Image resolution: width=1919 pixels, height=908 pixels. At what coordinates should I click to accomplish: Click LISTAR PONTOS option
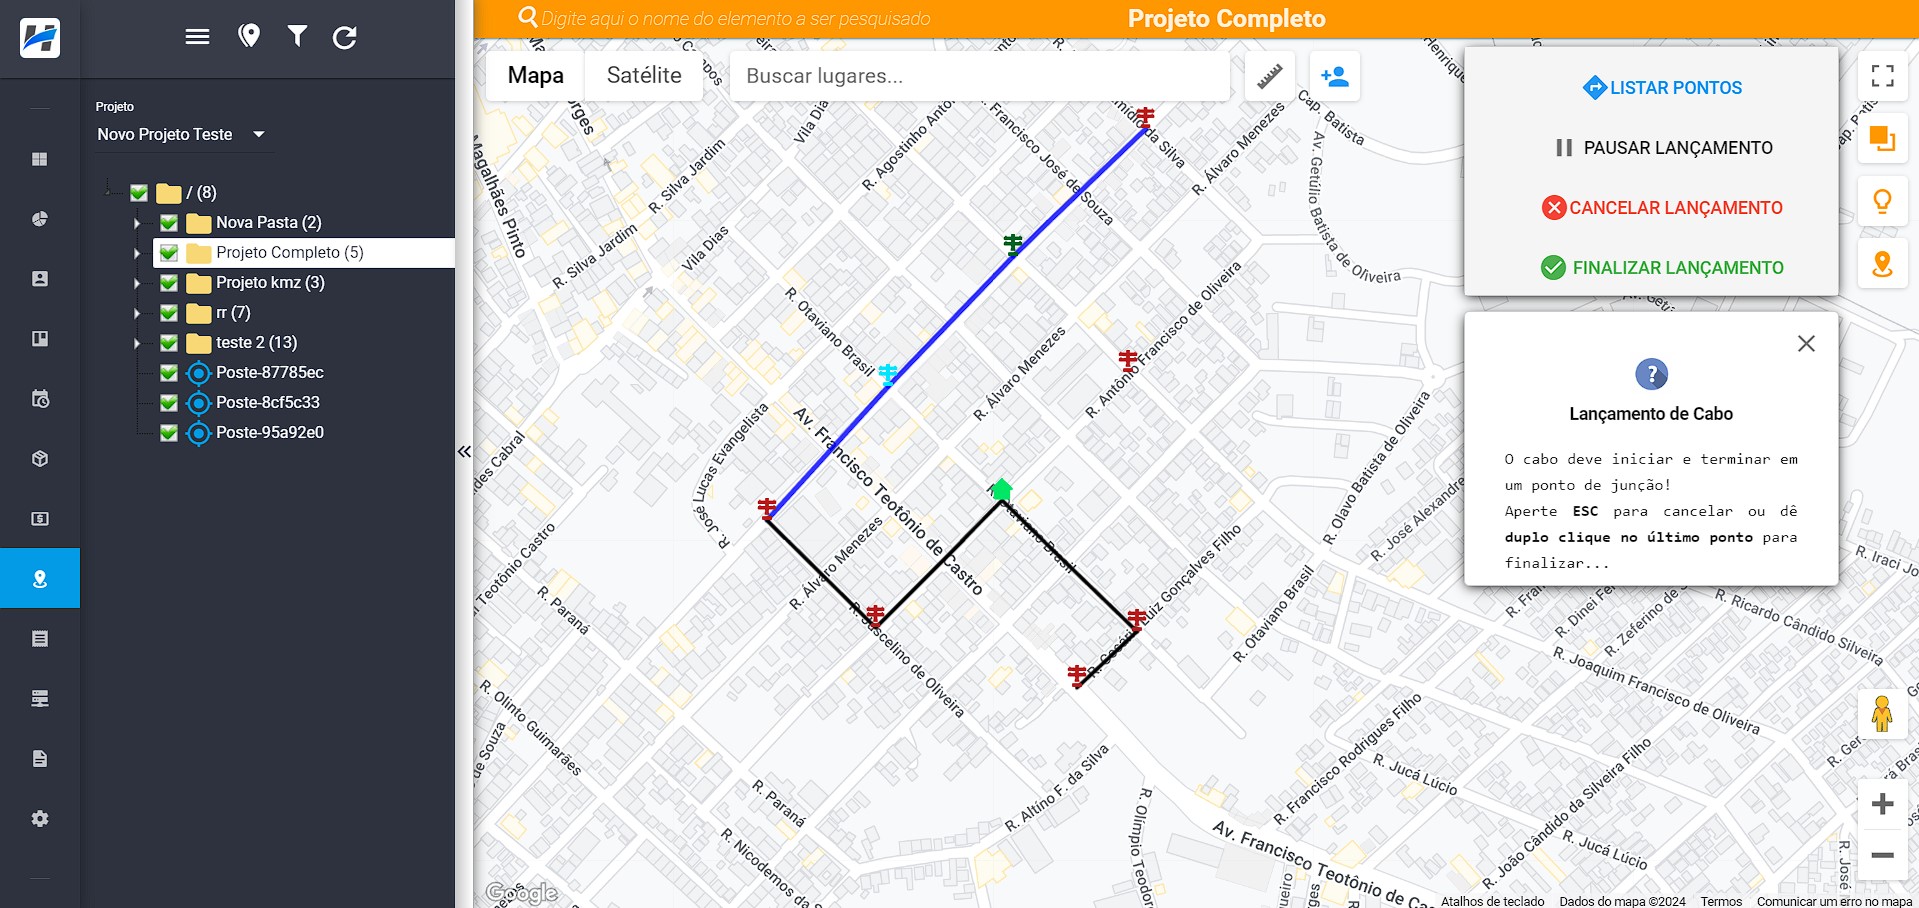click(x=1662, y=88)
